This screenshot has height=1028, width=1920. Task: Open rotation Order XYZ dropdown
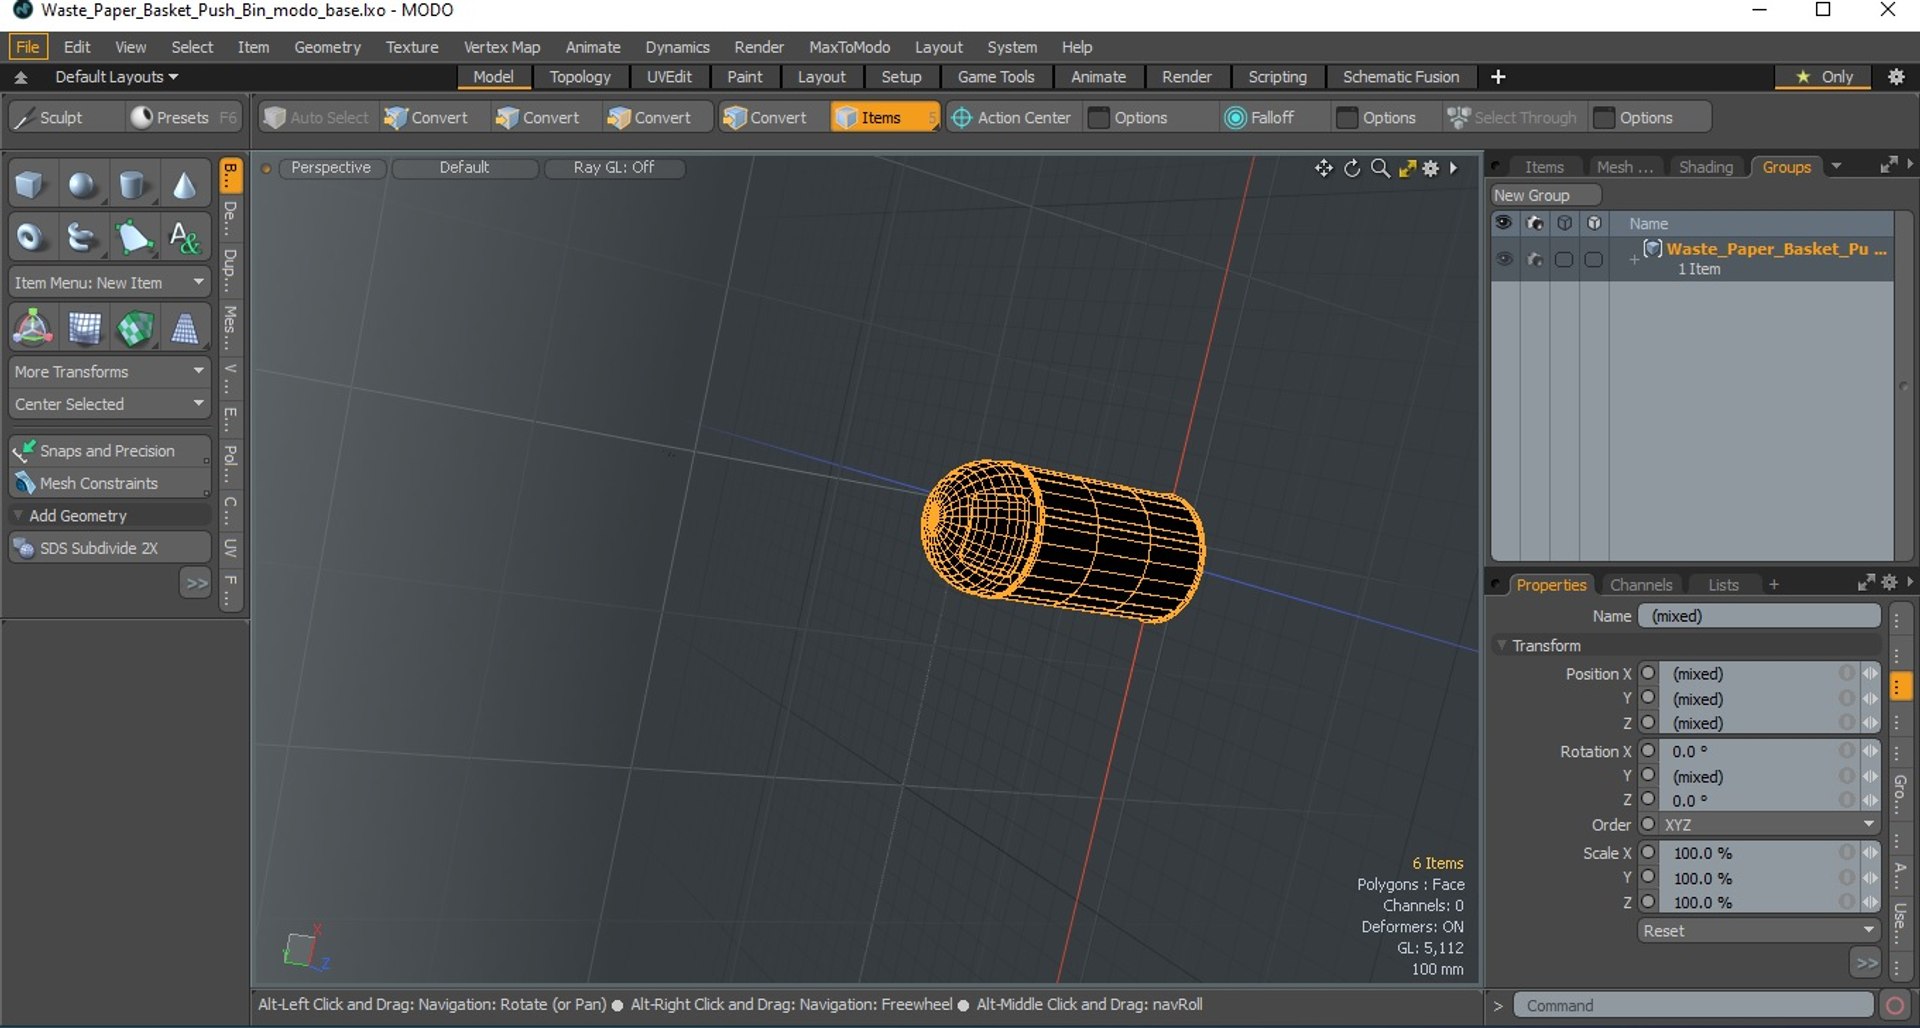(x=1769, y=825)
